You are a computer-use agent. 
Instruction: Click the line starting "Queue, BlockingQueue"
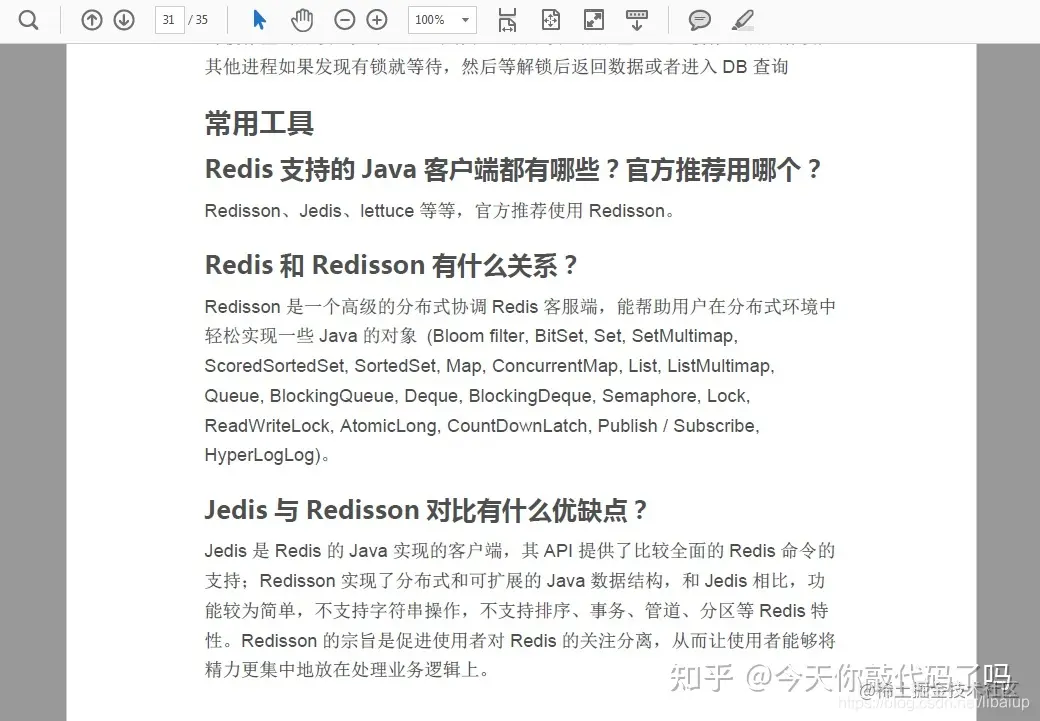point(478,396)
